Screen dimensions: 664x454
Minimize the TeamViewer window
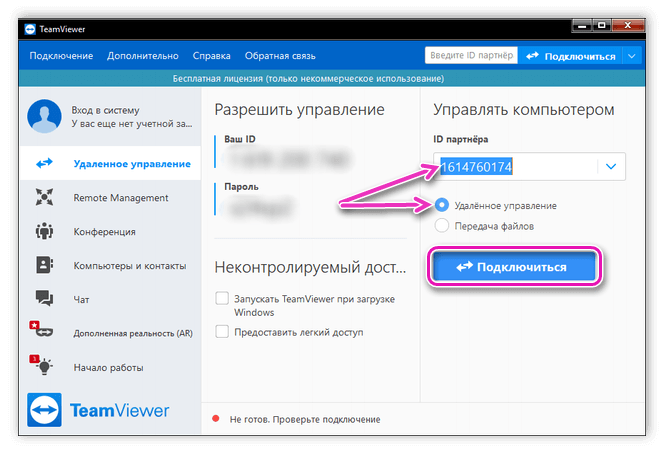tap(582, 26)
